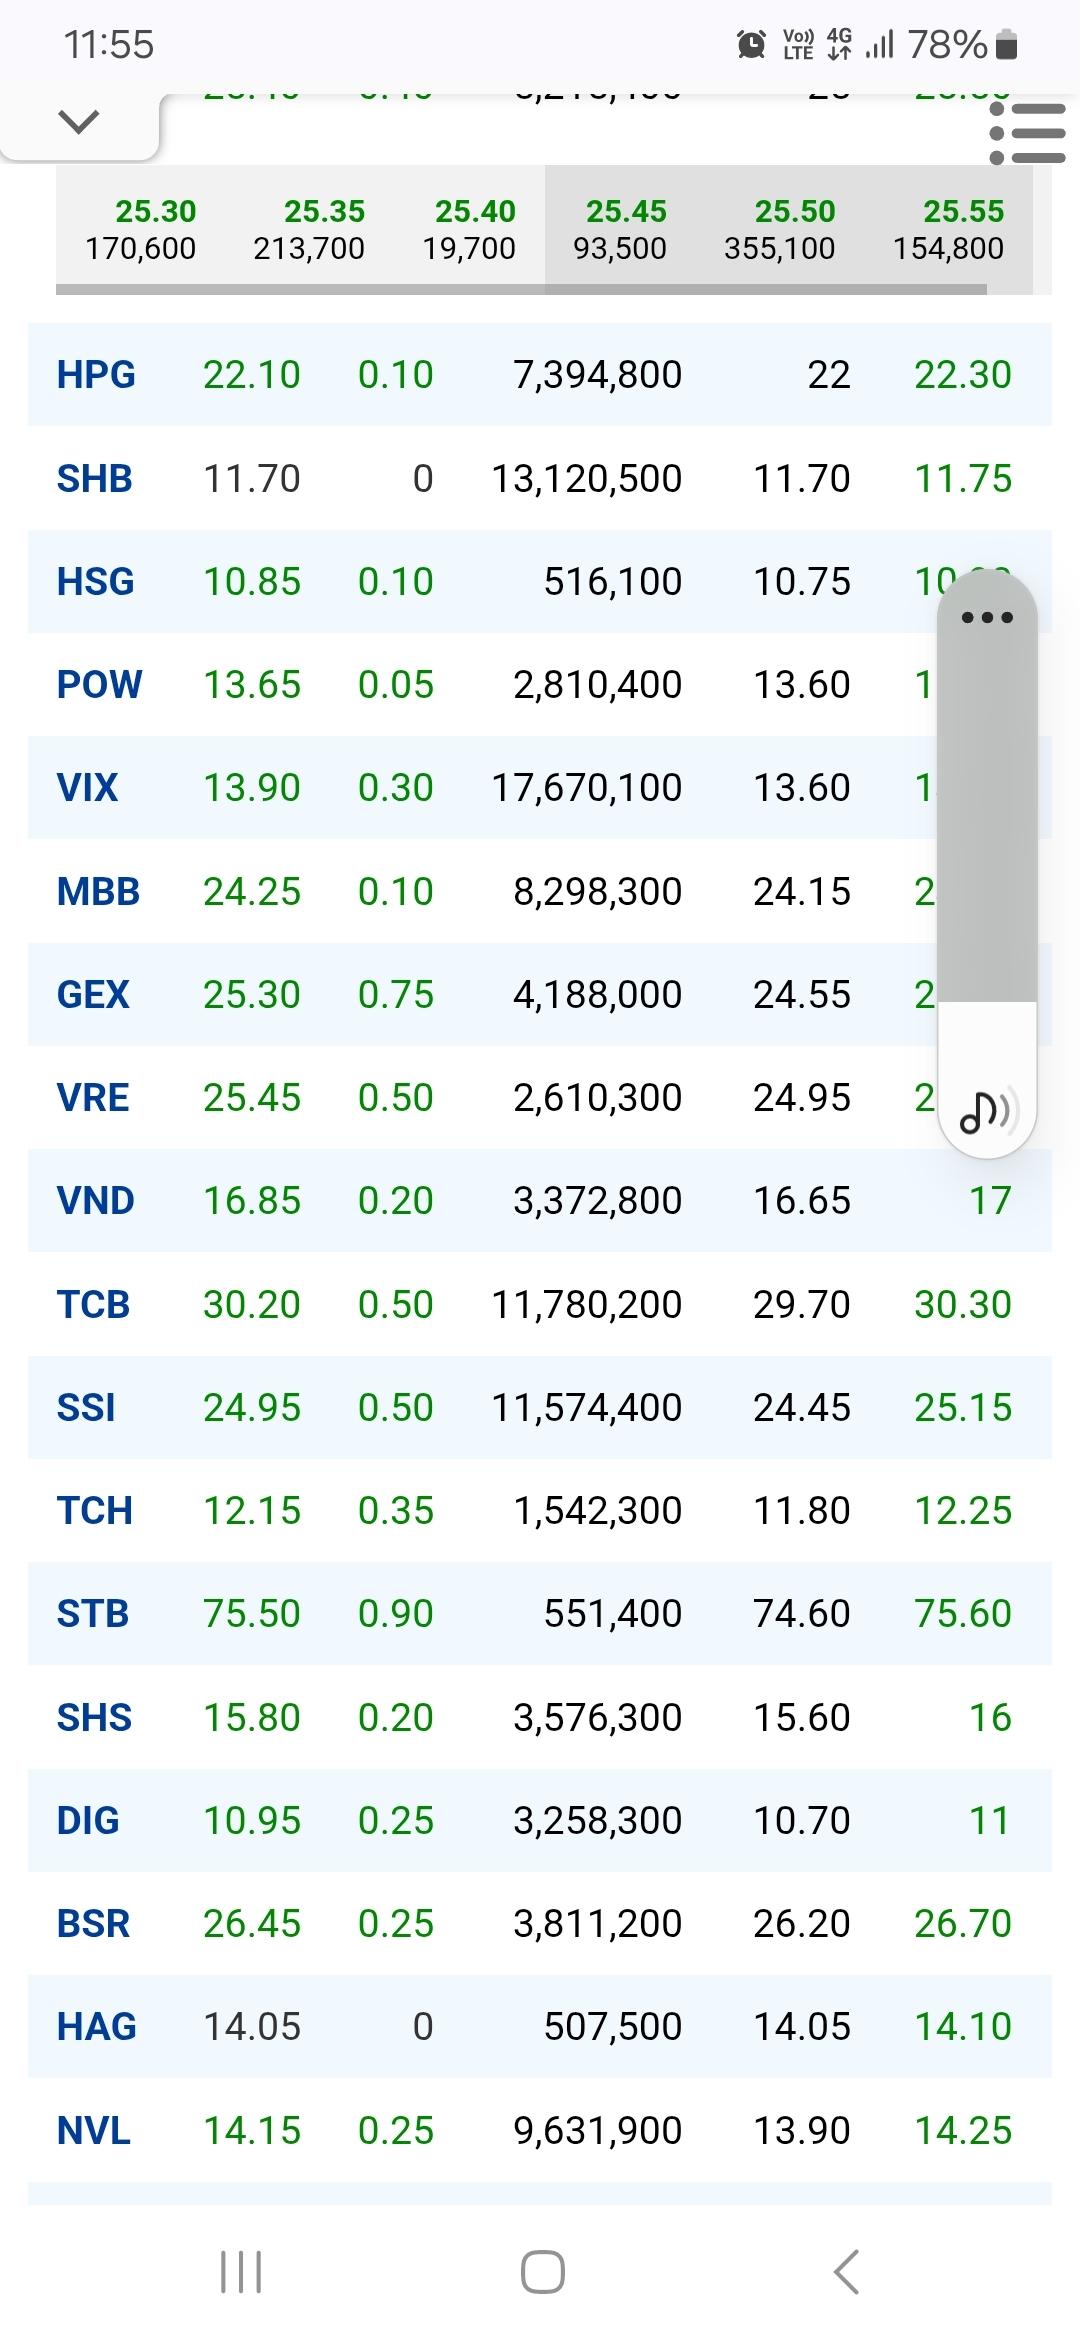
Task: Click MBB volume 8,298,300
Action: tap(597, 892)
